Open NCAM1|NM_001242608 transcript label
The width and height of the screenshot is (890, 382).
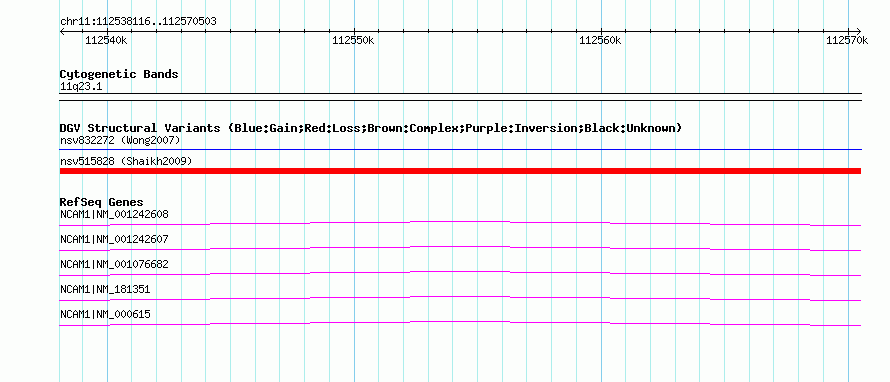coord(114,215)
